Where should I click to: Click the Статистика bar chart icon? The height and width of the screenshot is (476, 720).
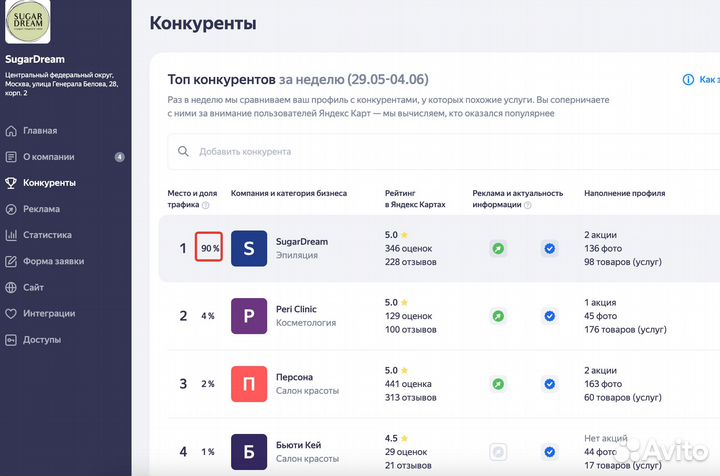click(11, 235)
